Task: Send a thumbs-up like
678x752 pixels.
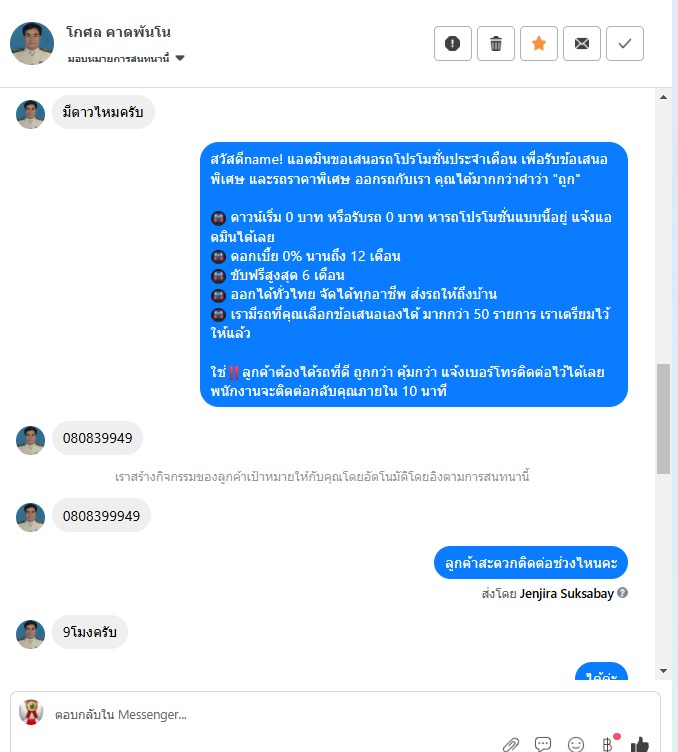Action: [640, 744]
